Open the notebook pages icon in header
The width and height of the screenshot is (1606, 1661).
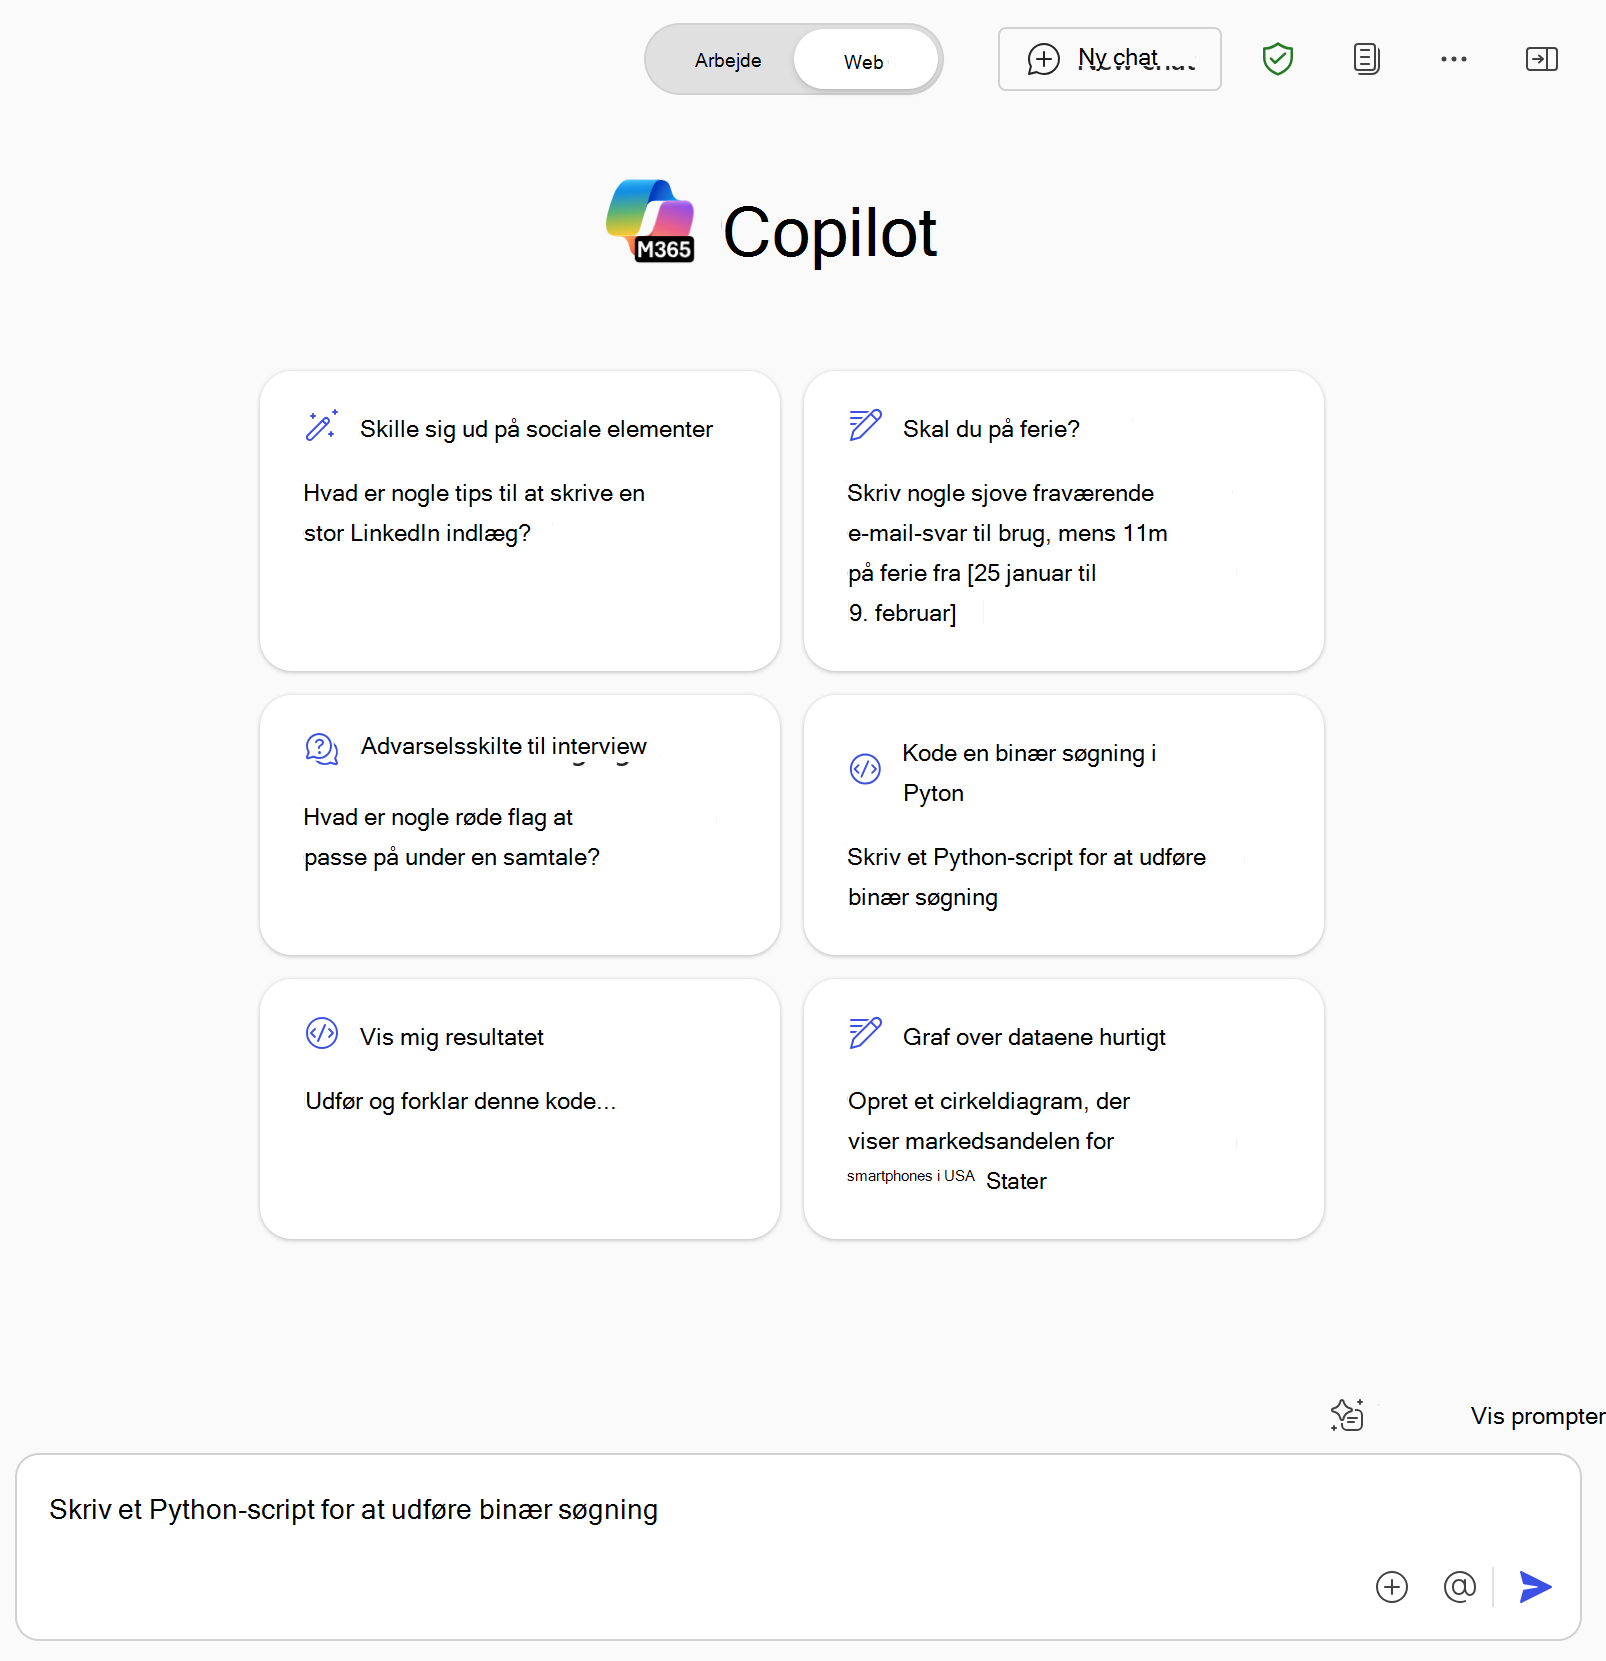tap(1366, 59)
